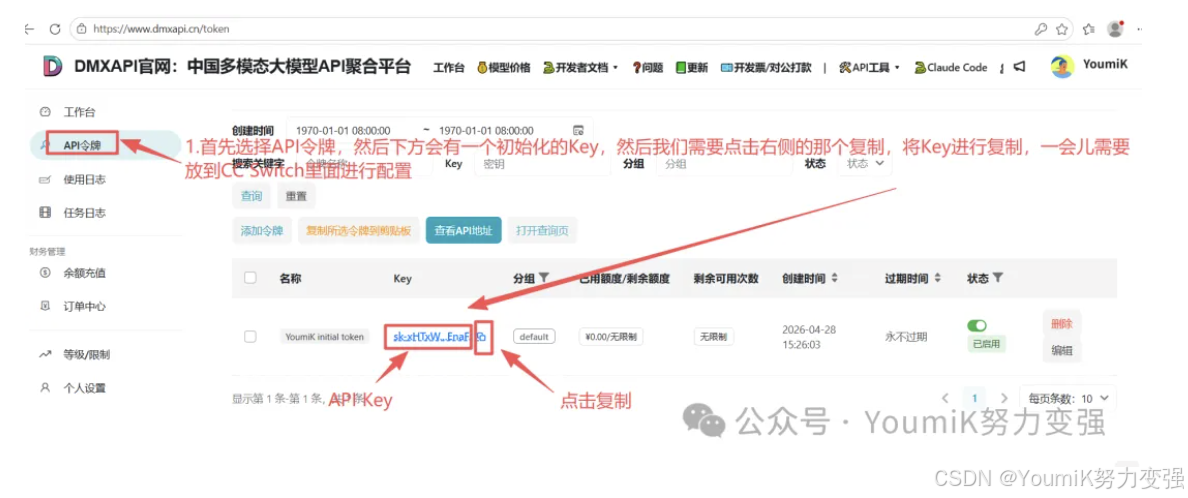Viewport: 1188px width, 498px height.
Task: Click the DMXAPI logo icon
Action: tap(52, 67)
